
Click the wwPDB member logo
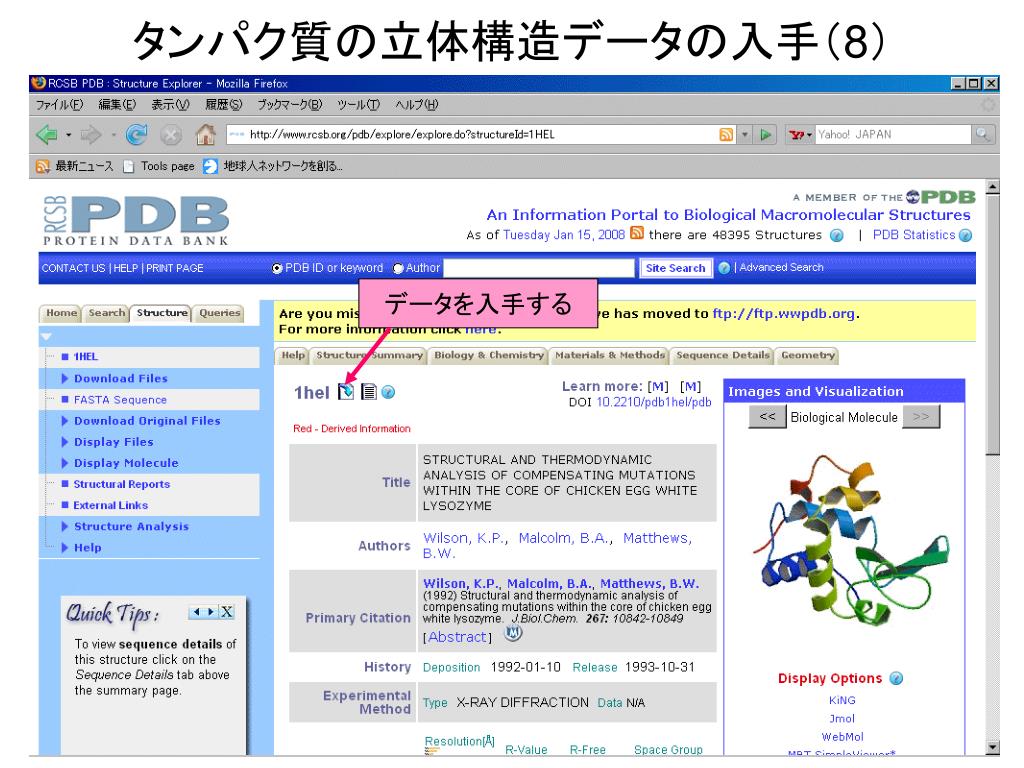(941, 197)
